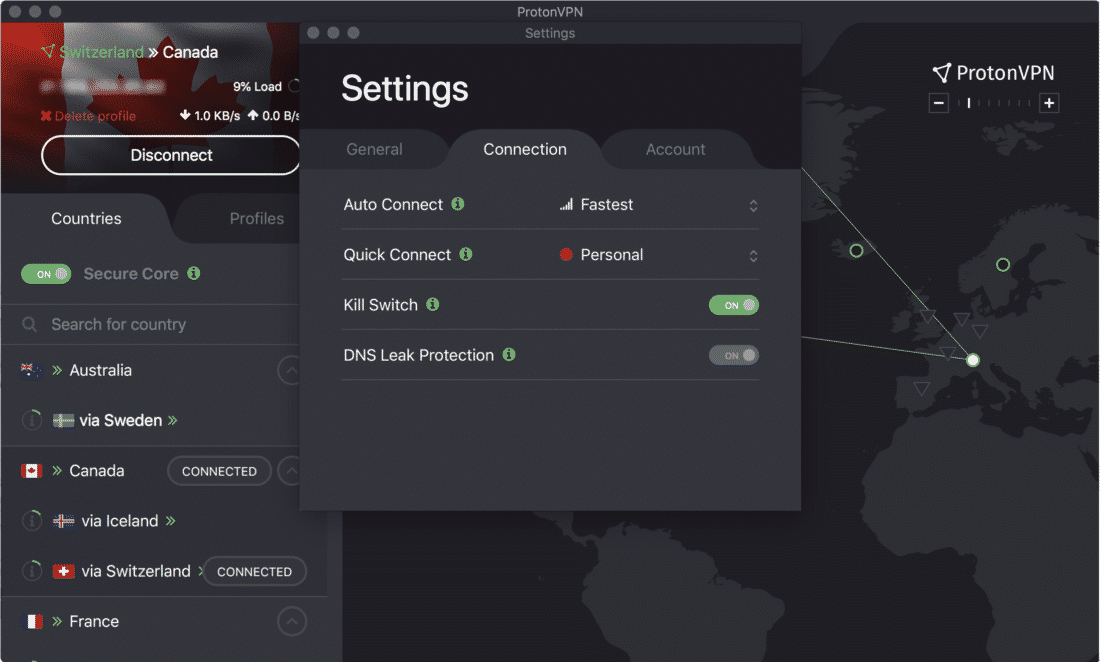This screenshot has width=1100, height=662.
Task: Click the connected Switzerland node on map
Action: pos(972,360)
